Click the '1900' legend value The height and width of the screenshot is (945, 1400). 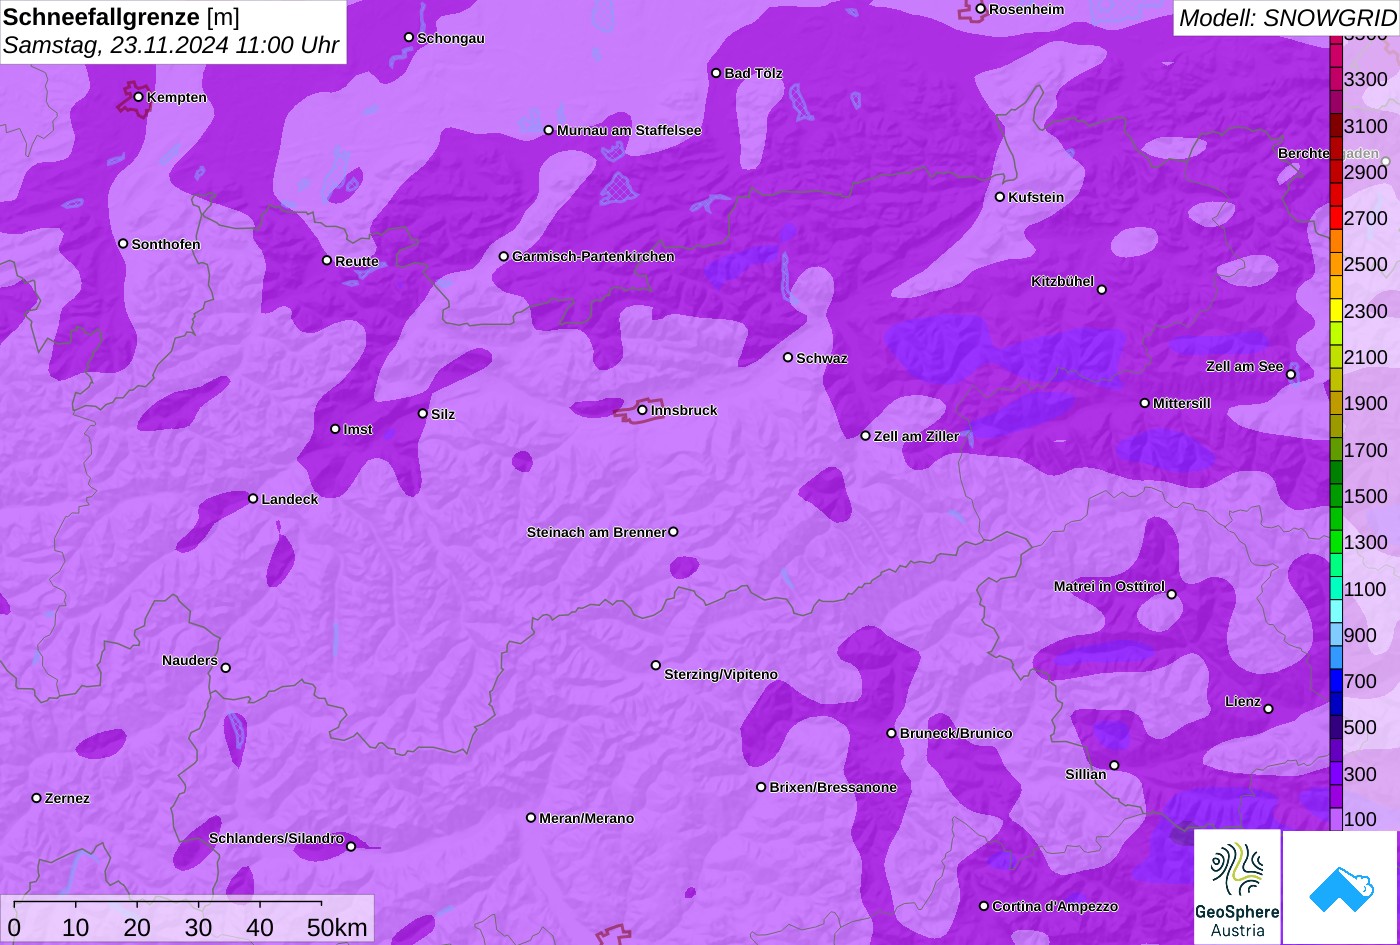[x=1366, y=404]
